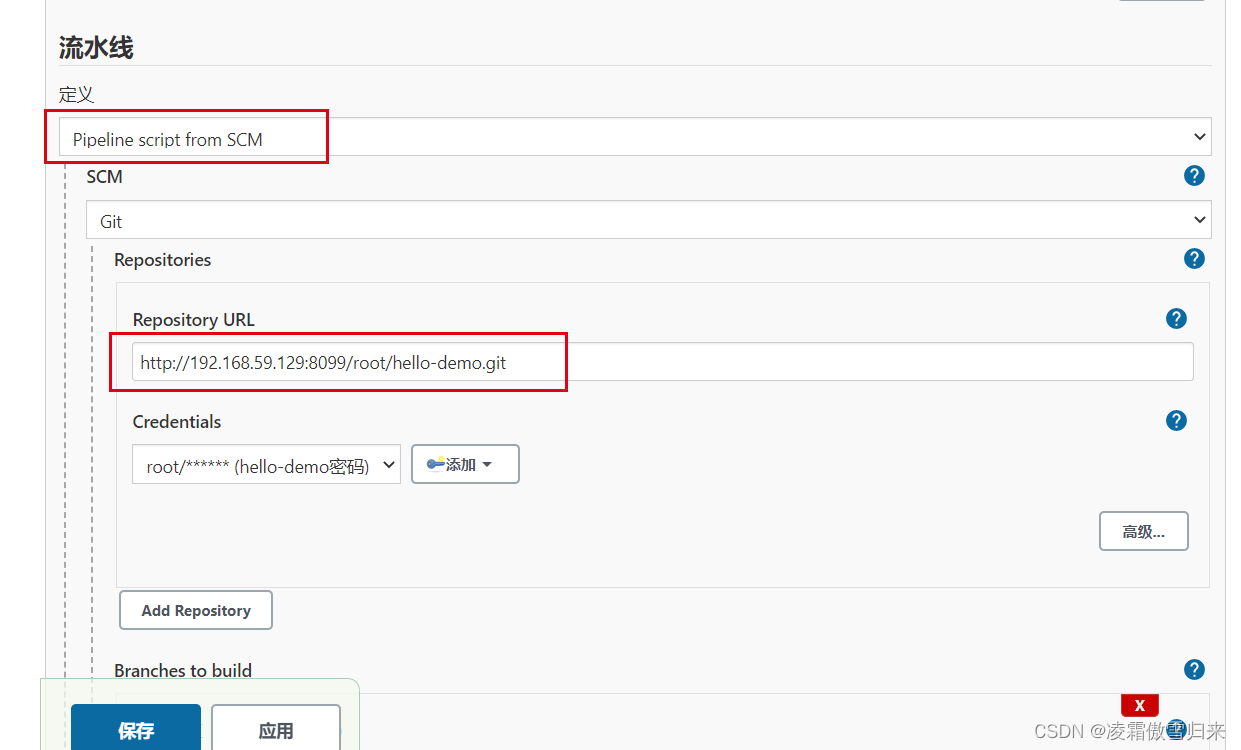Image resolution: width=1241 pixels, height=750 pixels.
Task: Click the red X delete branch button
Action: (1139, 705)
